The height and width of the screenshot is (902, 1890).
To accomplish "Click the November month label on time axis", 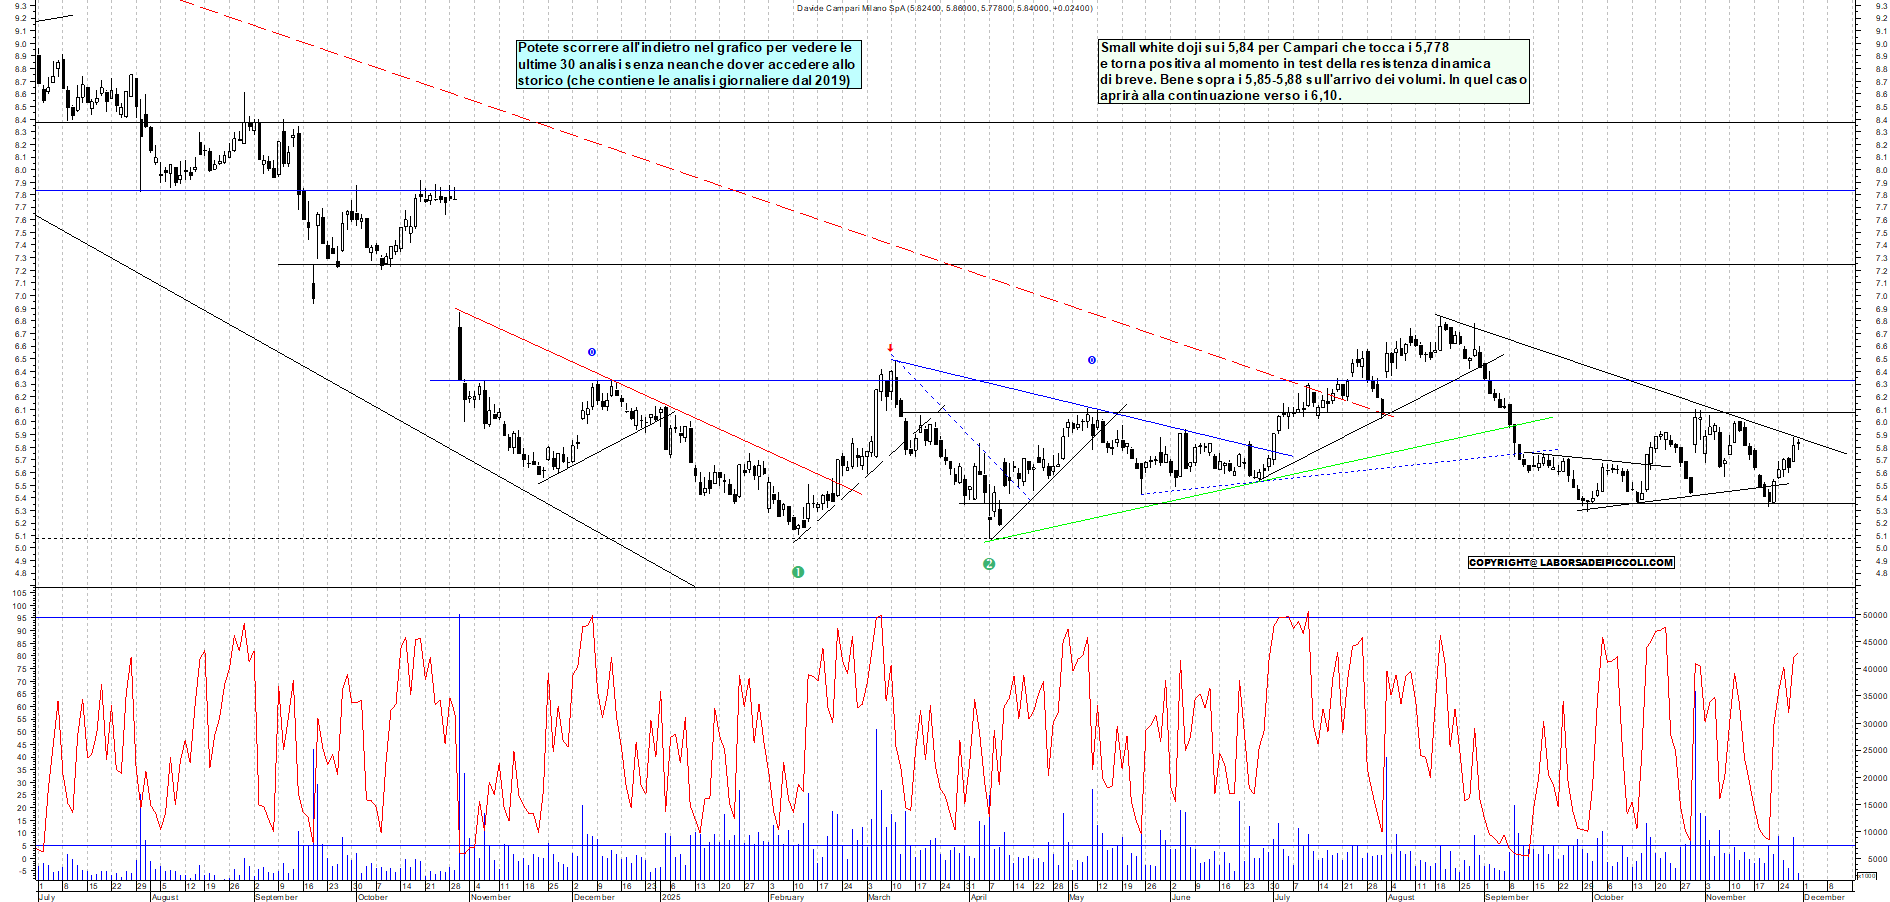I will point(490,897).
